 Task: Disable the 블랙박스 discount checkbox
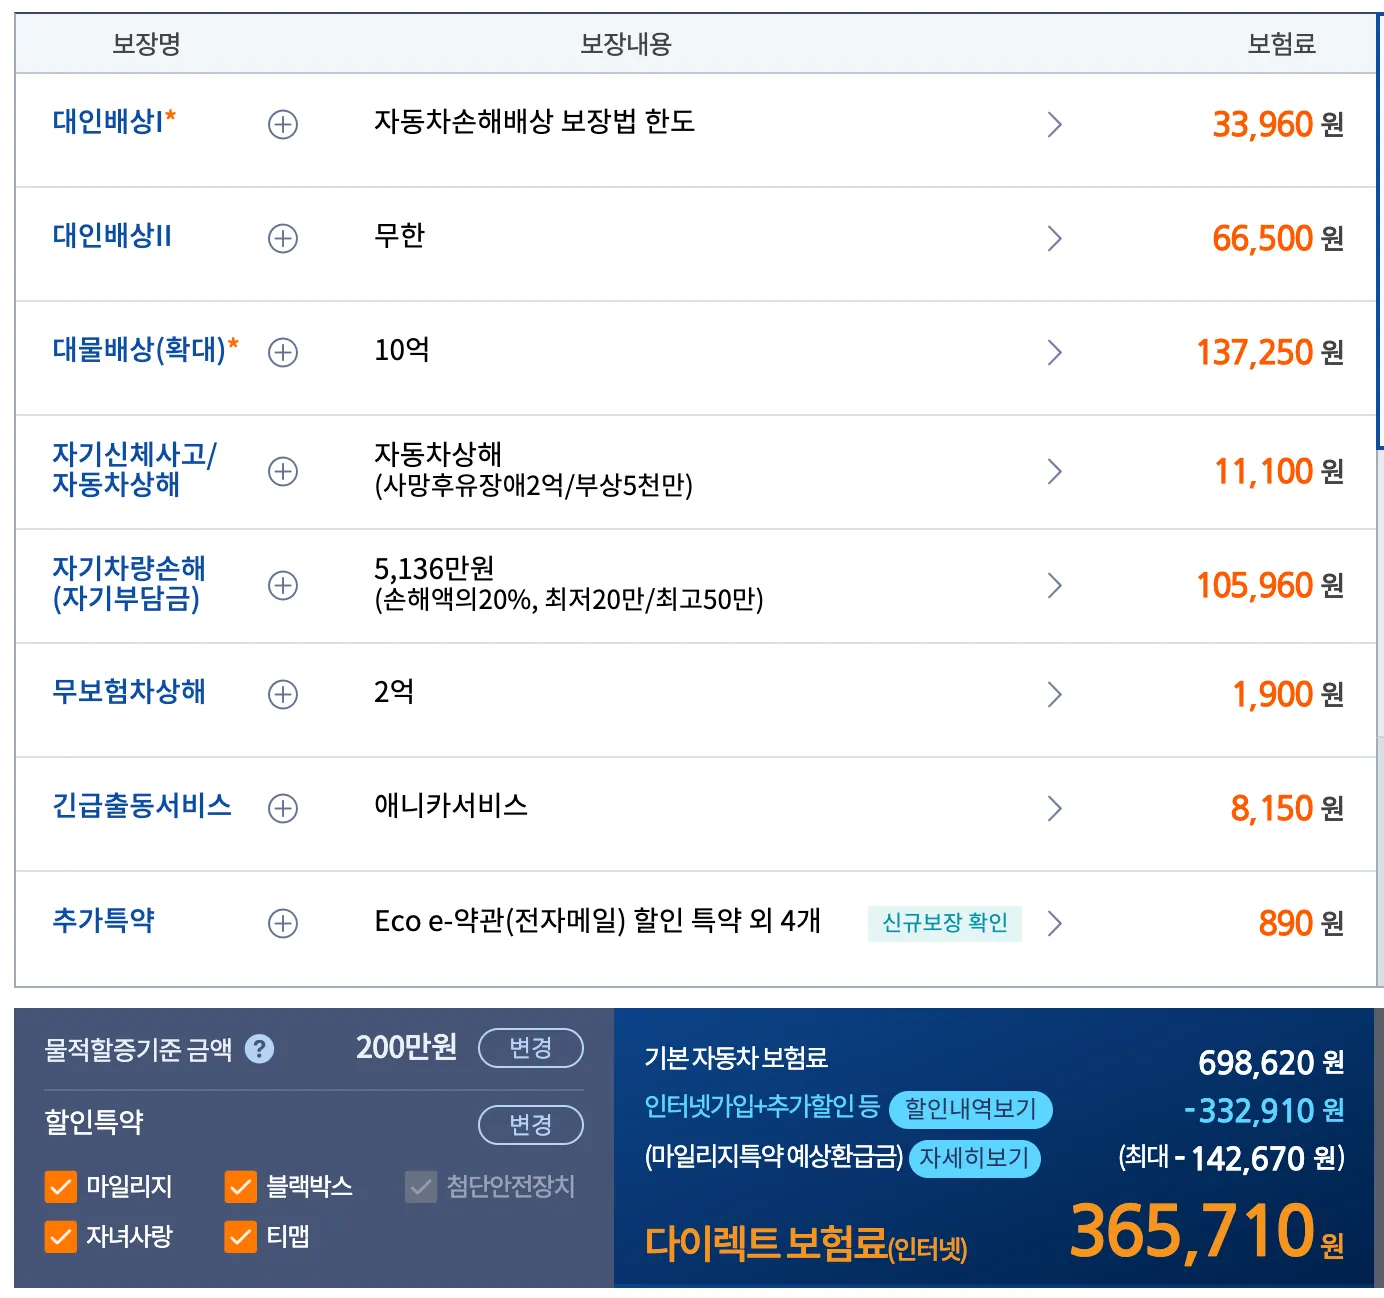point(239,1187)
